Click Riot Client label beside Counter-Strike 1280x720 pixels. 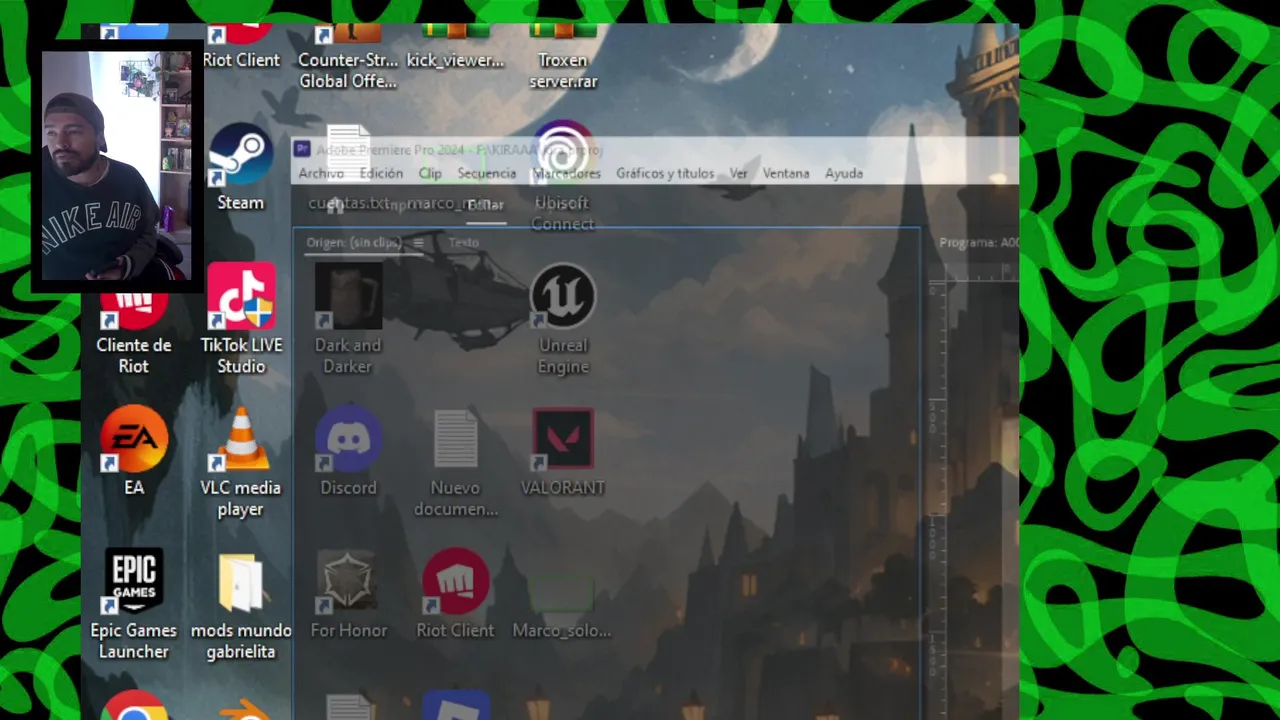tap(241, 60)
